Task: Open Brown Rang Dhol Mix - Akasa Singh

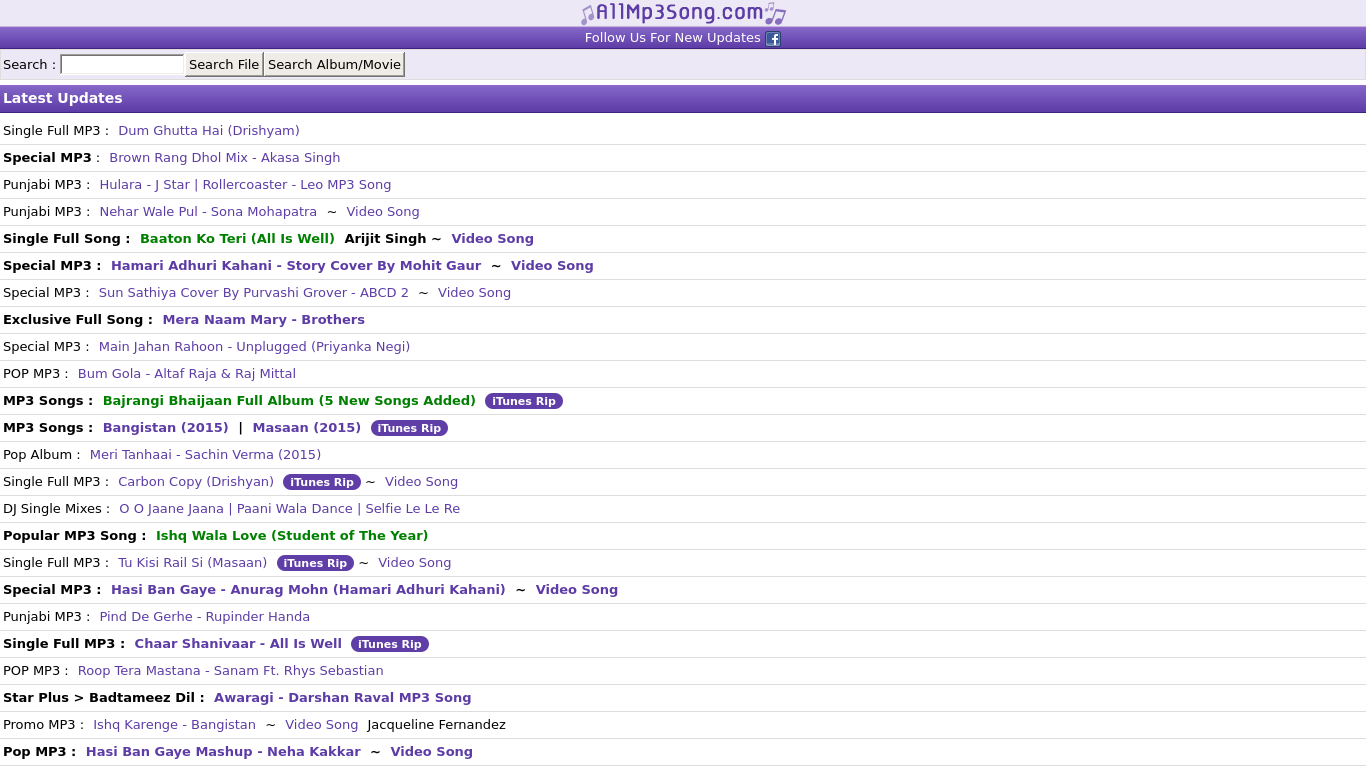Action: pos(225,158)
